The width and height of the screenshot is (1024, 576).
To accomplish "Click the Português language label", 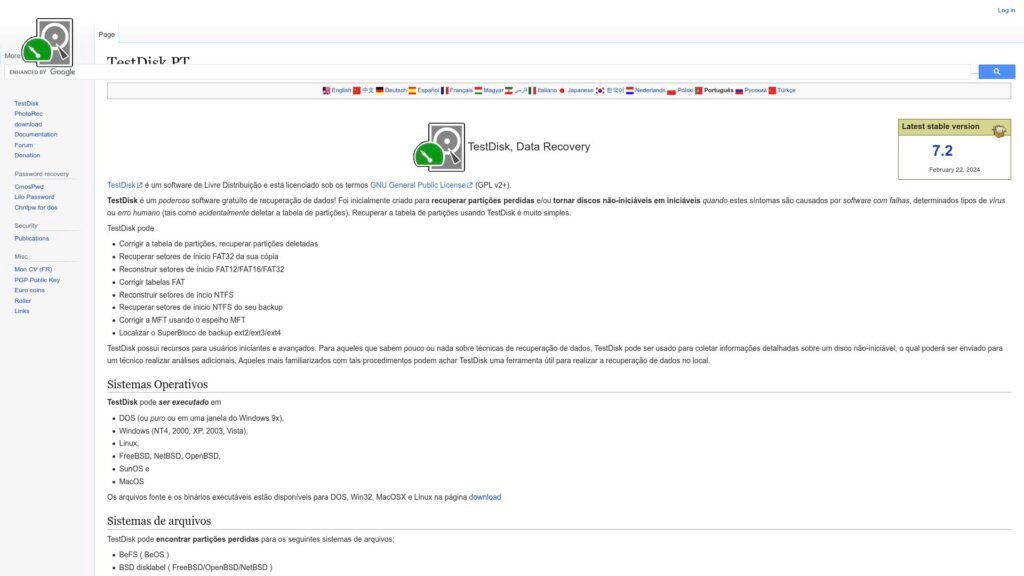I will 718,91.
